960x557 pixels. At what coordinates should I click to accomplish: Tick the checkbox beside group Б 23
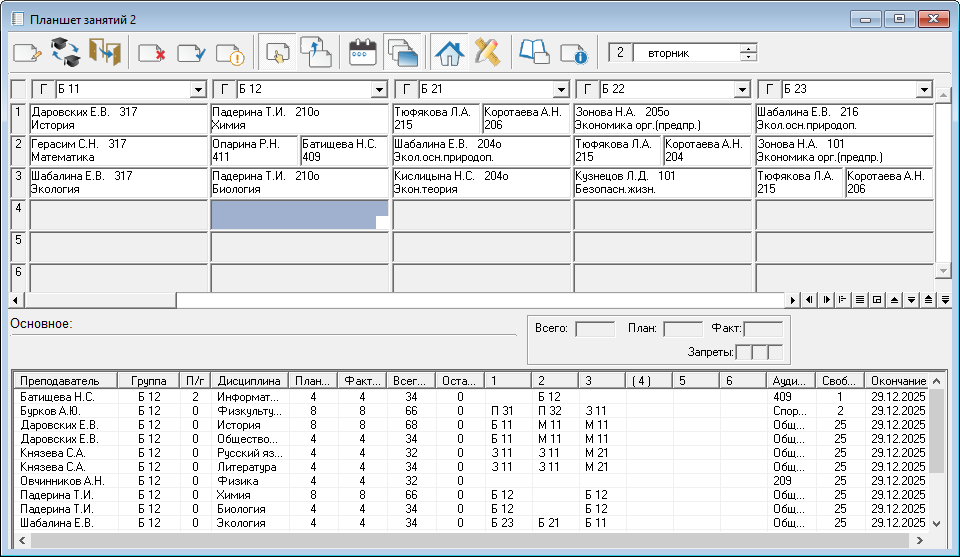[x=771, y=90]
